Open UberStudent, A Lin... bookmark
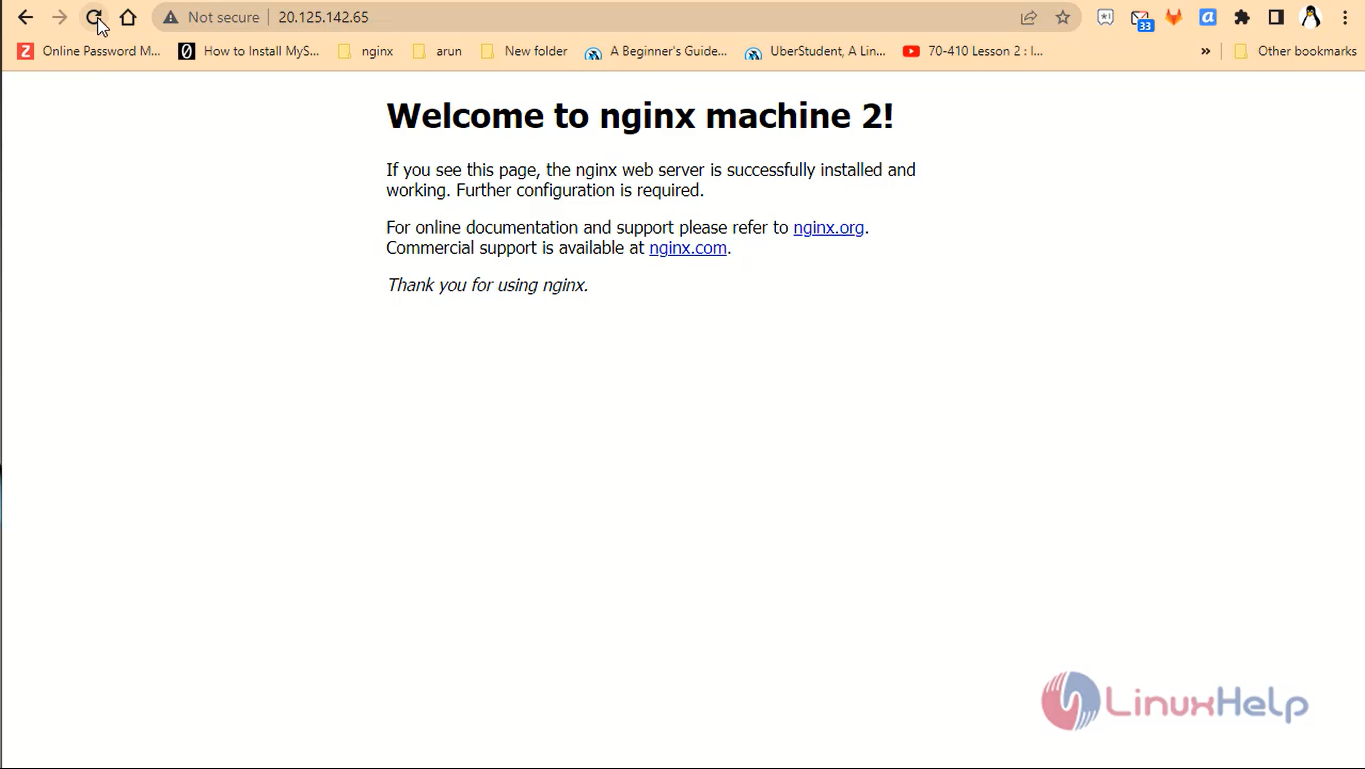The height and width of the screenshot is (769, 1365). point(816,51)
